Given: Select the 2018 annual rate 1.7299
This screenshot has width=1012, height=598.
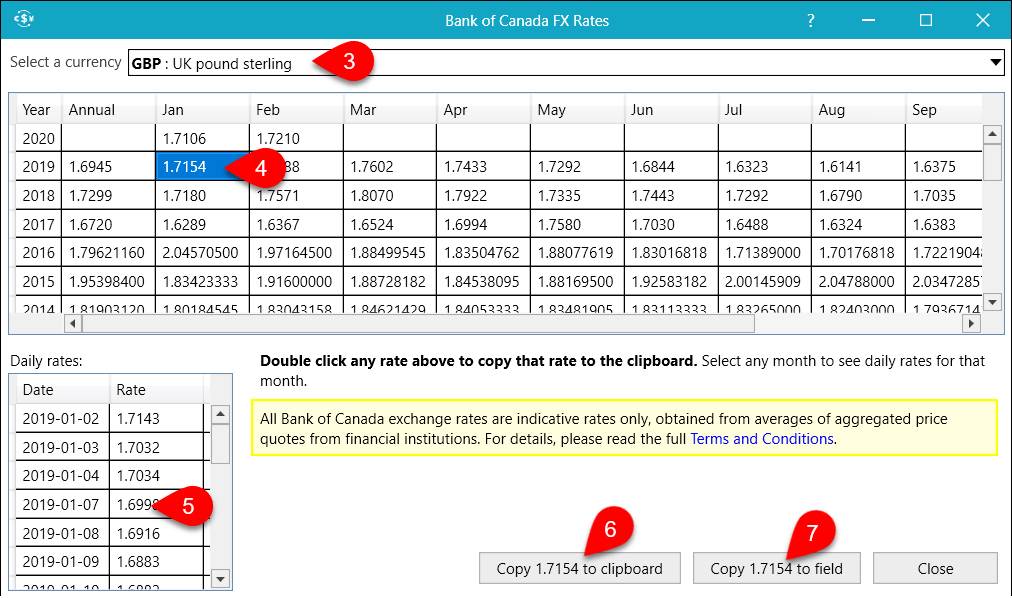Looking at the screenshot, I should pyautogui.click(x=108, y=195).
